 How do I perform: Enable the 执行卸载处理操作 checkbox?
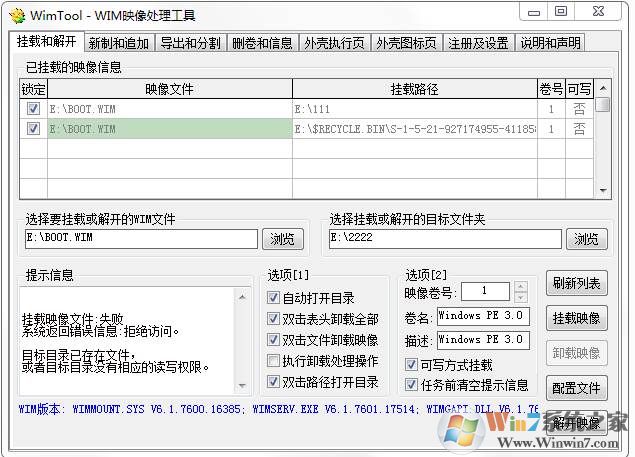tap(274, 361)
